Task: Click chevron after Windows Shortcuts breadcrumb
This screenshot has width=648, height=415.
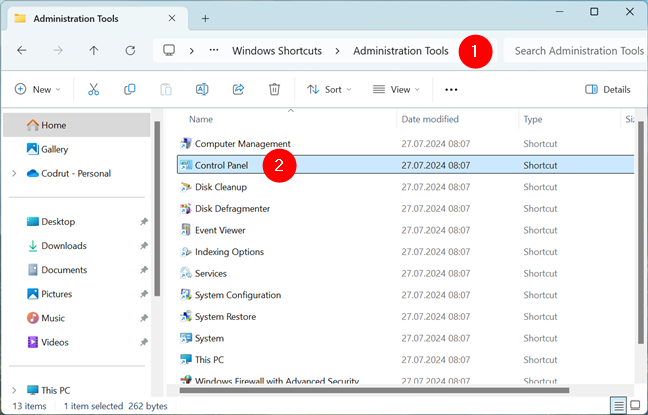Action: (x=338, y=50)
